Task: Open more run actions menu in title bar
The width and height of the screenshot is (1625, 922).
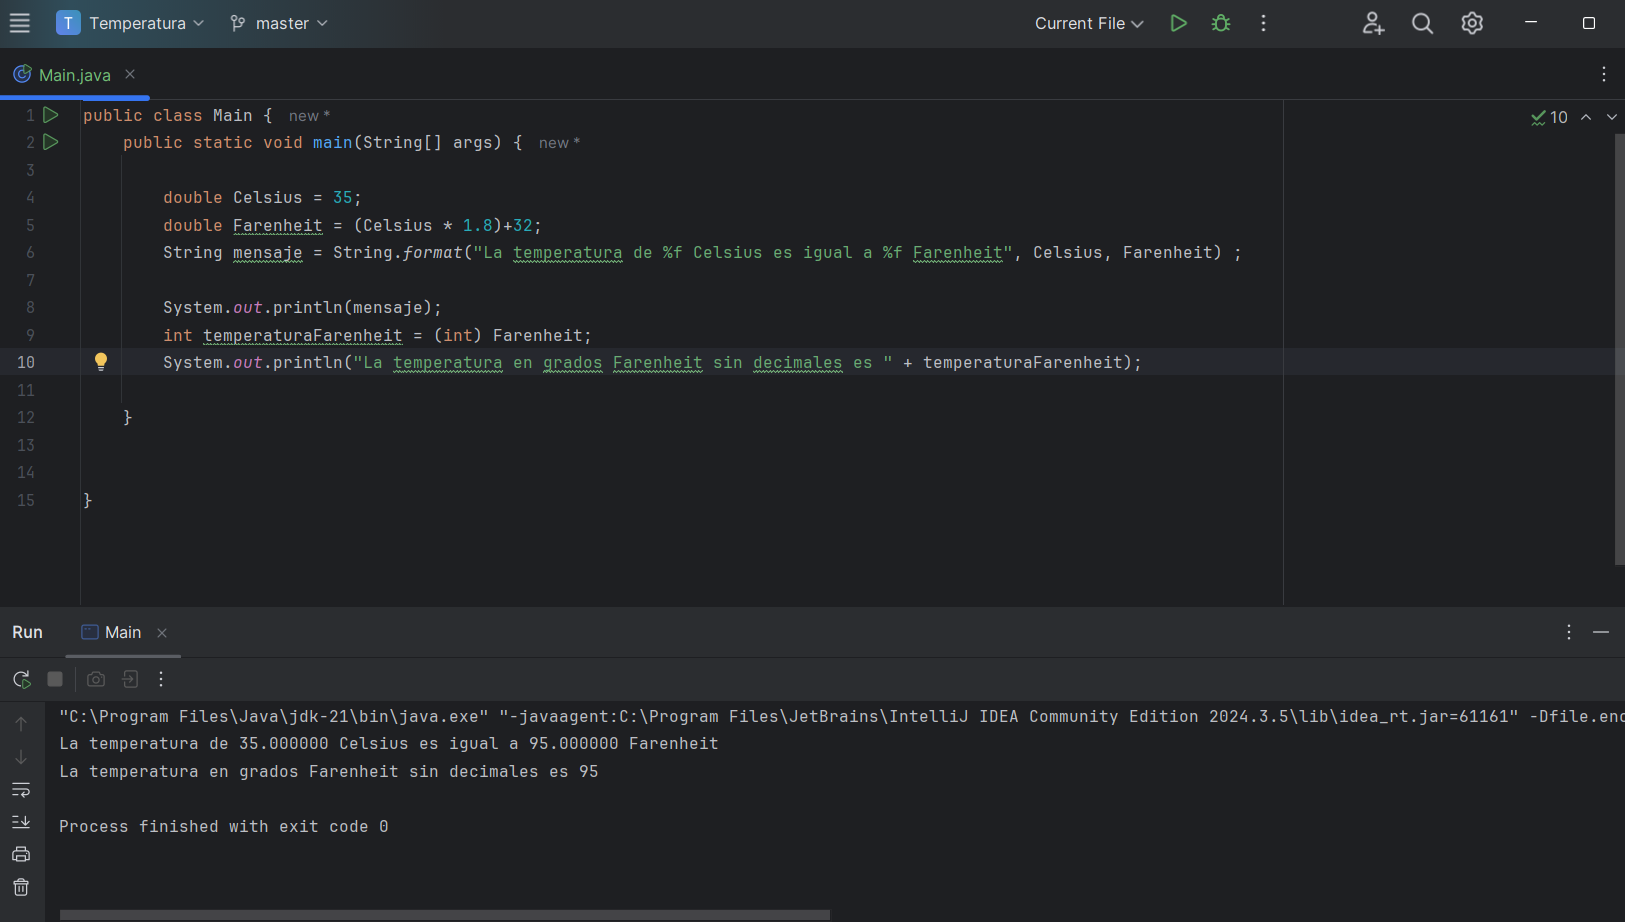Action: coord(1264,23)
